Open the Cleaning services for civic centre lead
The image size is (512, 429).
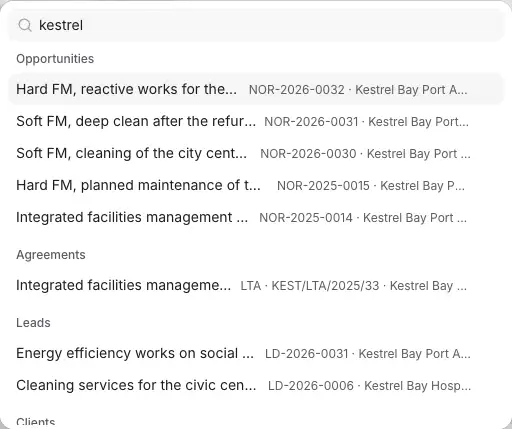256,385
